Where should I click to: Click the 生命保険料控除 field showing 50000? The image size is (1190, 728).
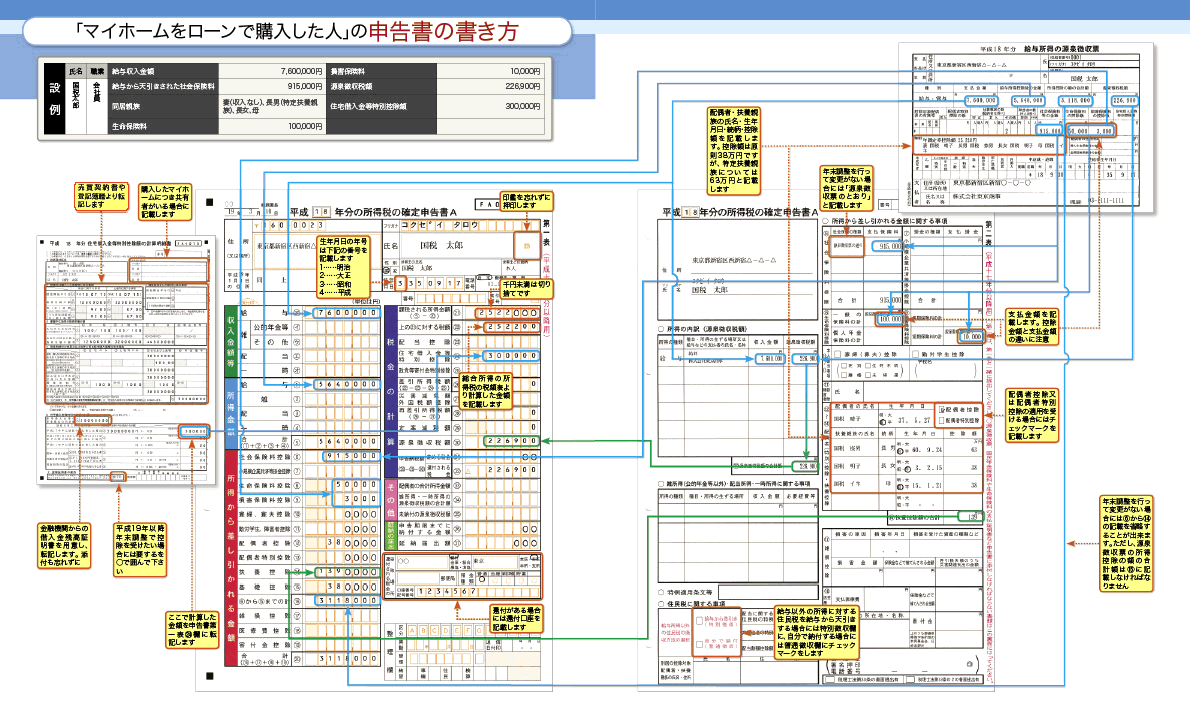355,484
